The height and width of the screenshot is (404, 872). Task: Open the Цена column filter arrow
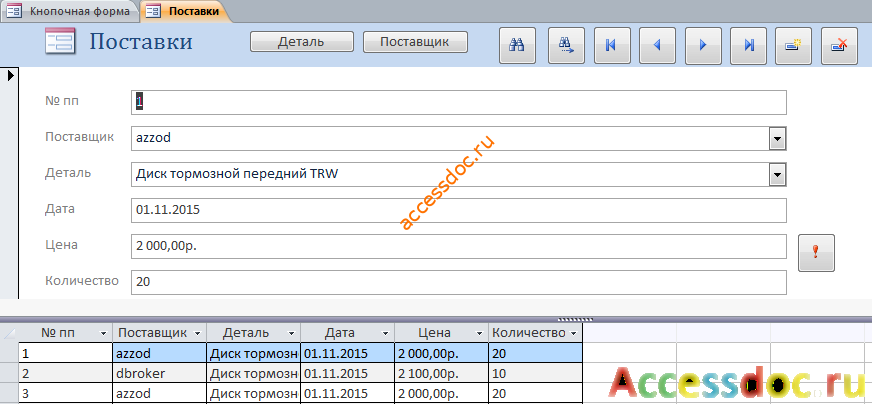479,333
